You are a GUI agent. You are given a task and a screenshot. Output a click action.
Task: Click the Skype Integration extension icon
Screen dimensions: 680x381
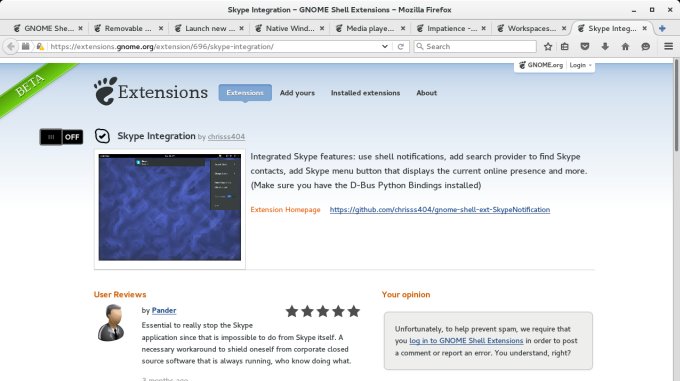(x=102, y=136)
